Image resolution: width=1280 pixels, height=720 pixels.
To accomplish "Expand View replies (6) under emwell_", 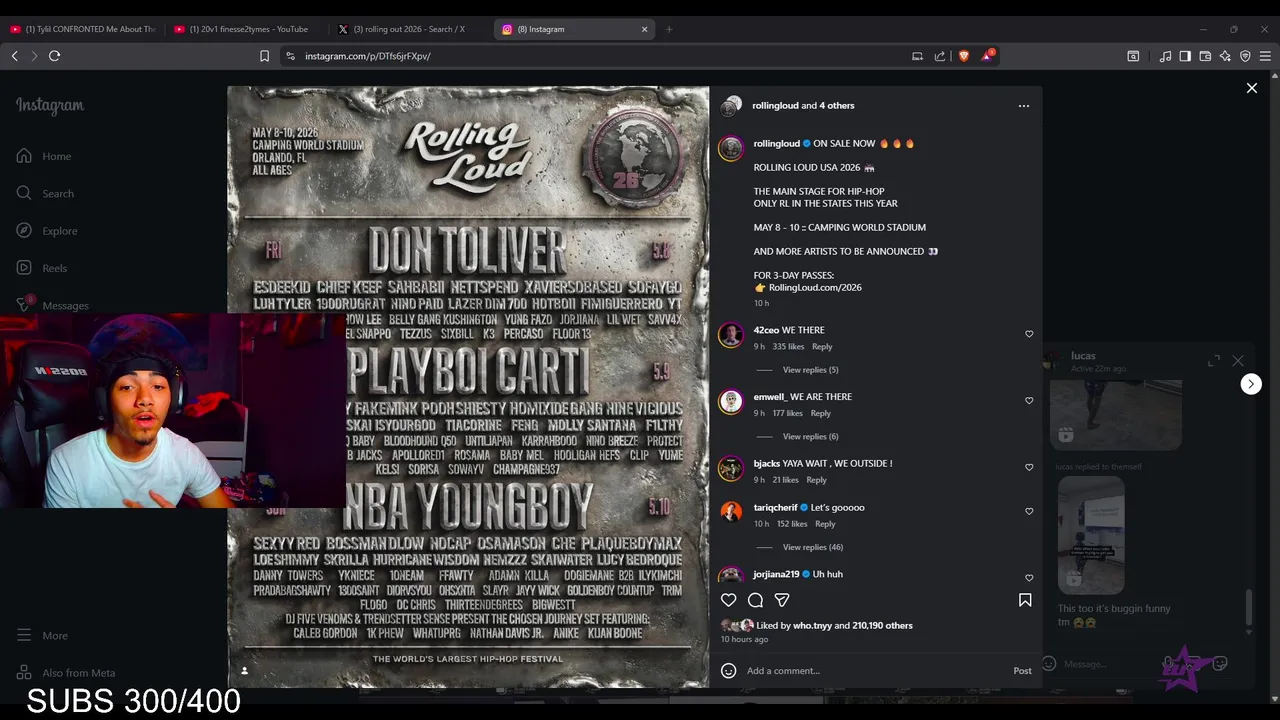I will [x=810, y=436].
